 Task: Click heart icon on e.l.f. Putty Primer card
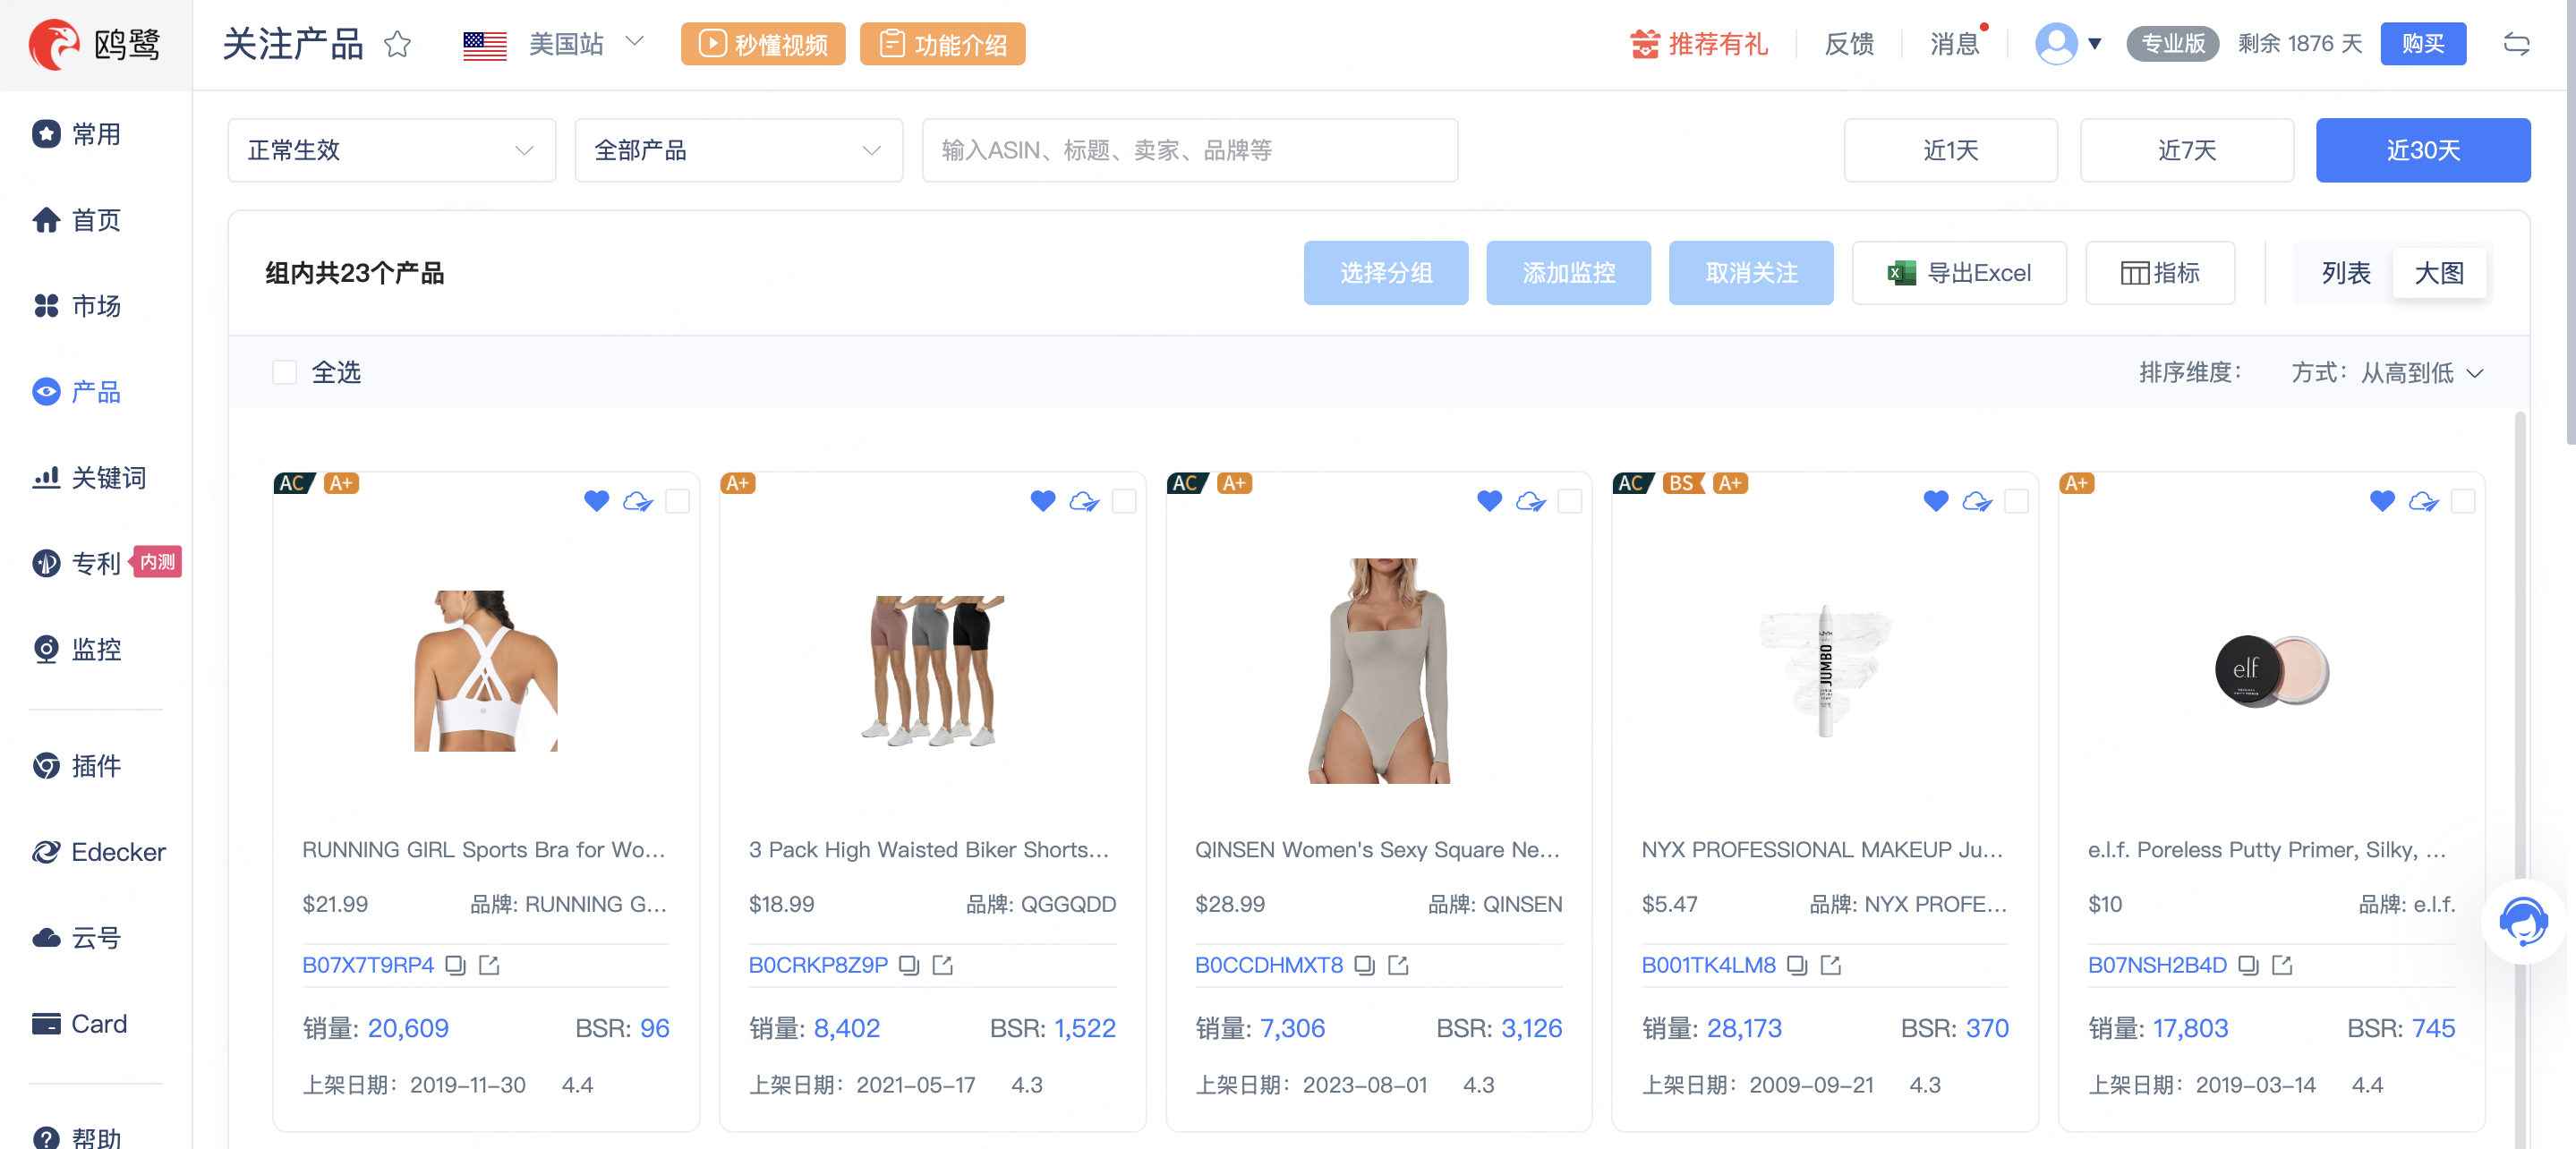(2382, 500)
